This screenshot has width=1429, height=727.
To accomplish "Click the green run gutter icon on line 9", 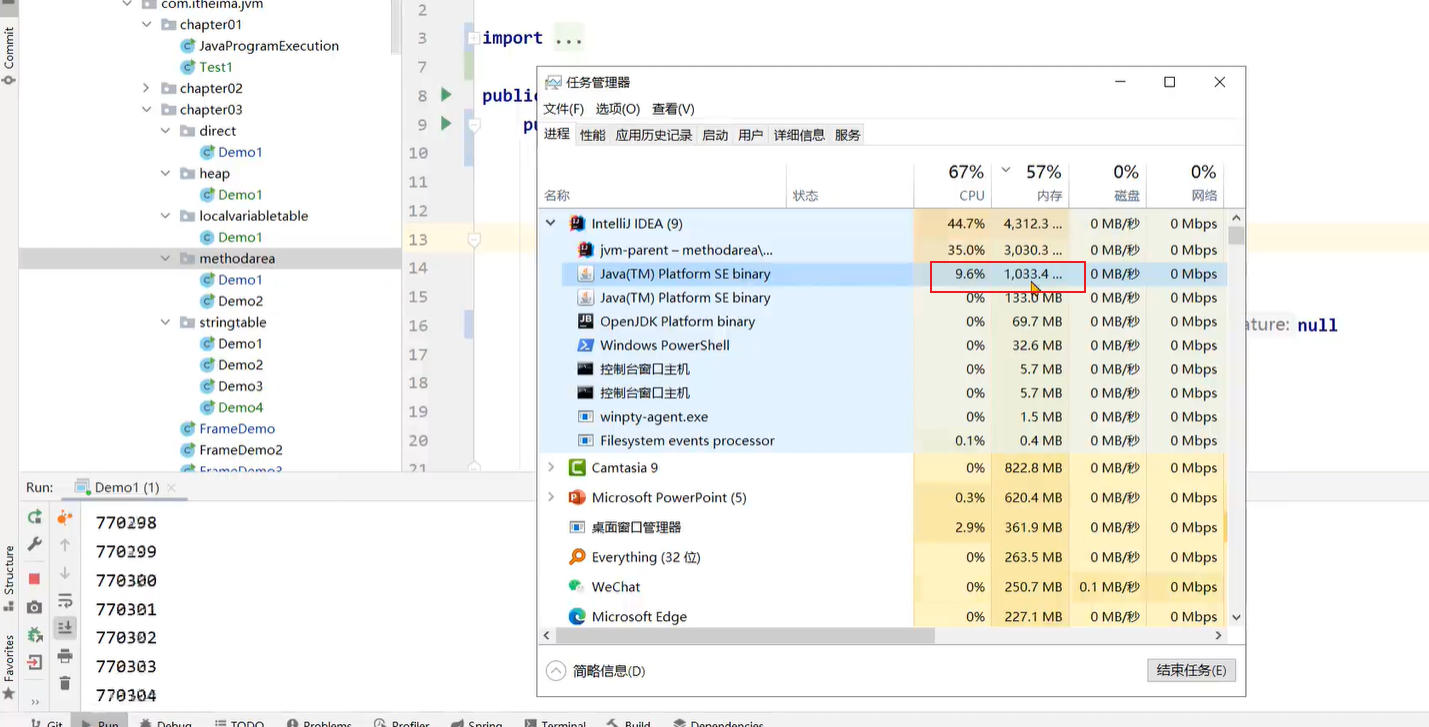I will coord(446,123).
